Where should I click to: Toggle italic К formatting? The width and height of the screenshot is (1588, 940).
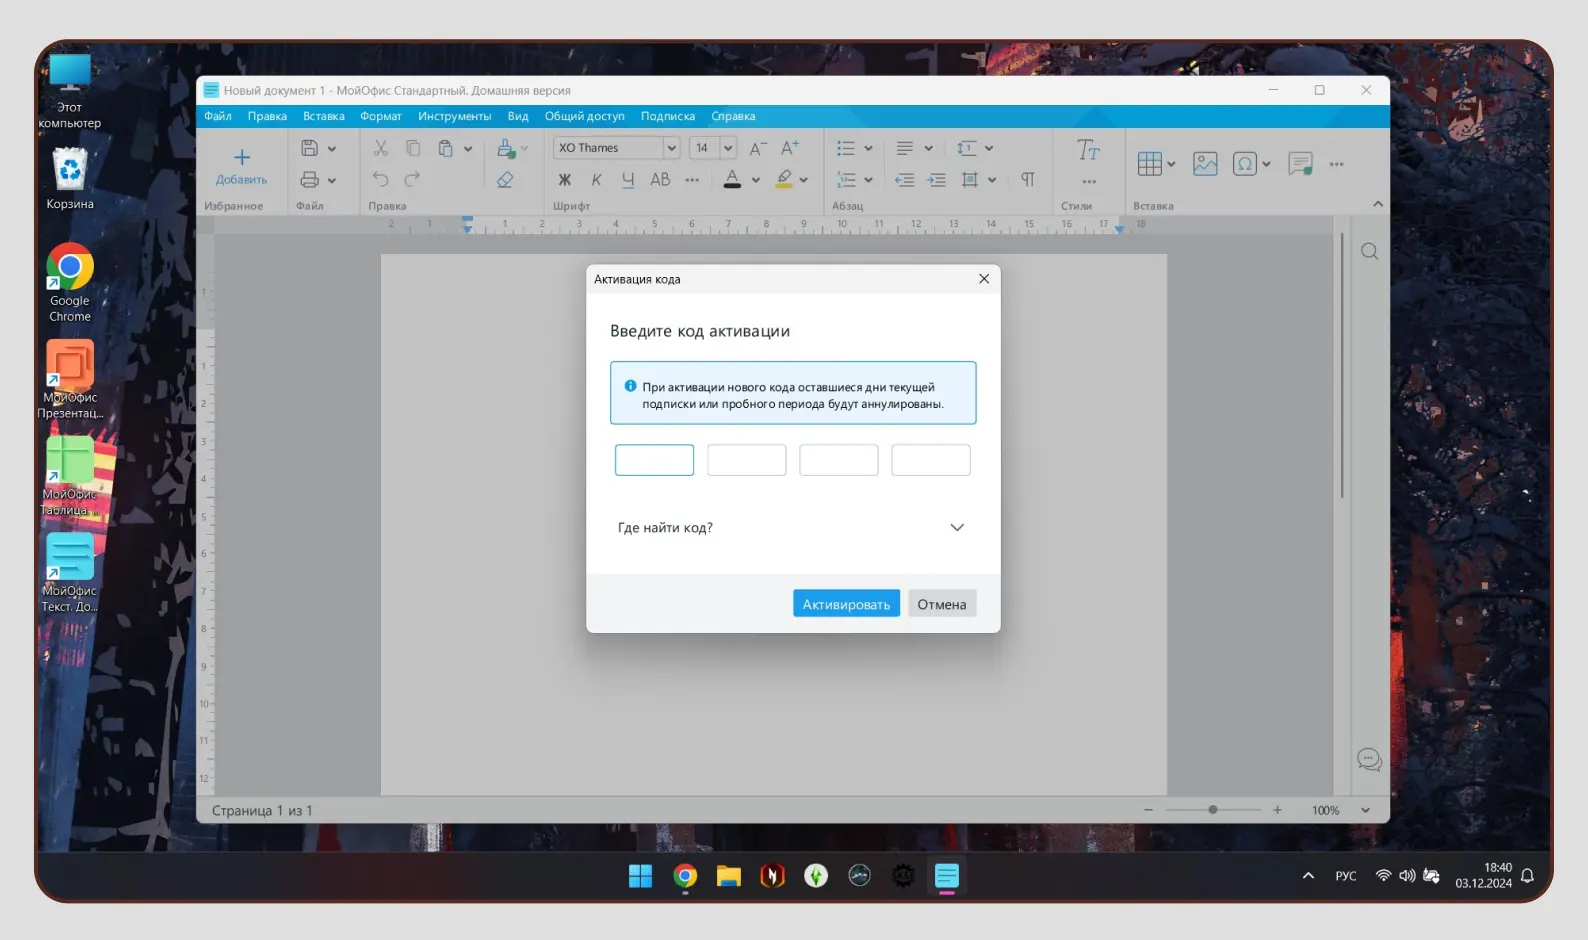tap(597, 180)
